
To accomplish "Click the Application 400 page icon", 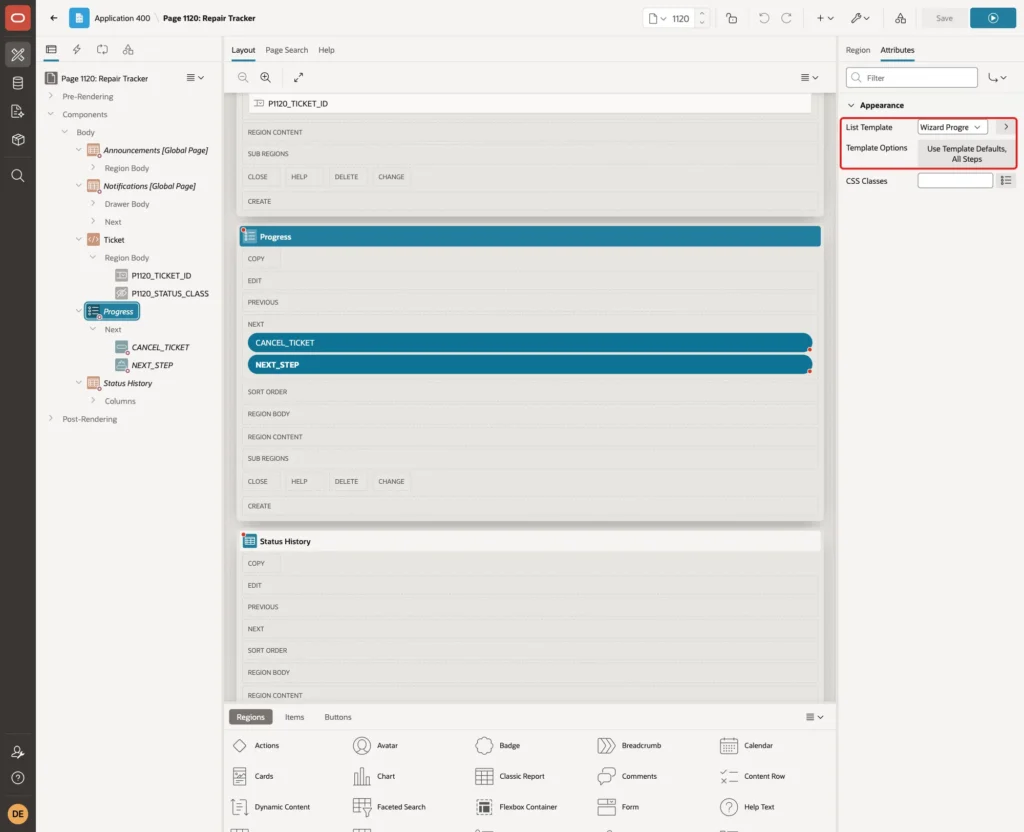I will pyautogui.click(x=79, y=18).
